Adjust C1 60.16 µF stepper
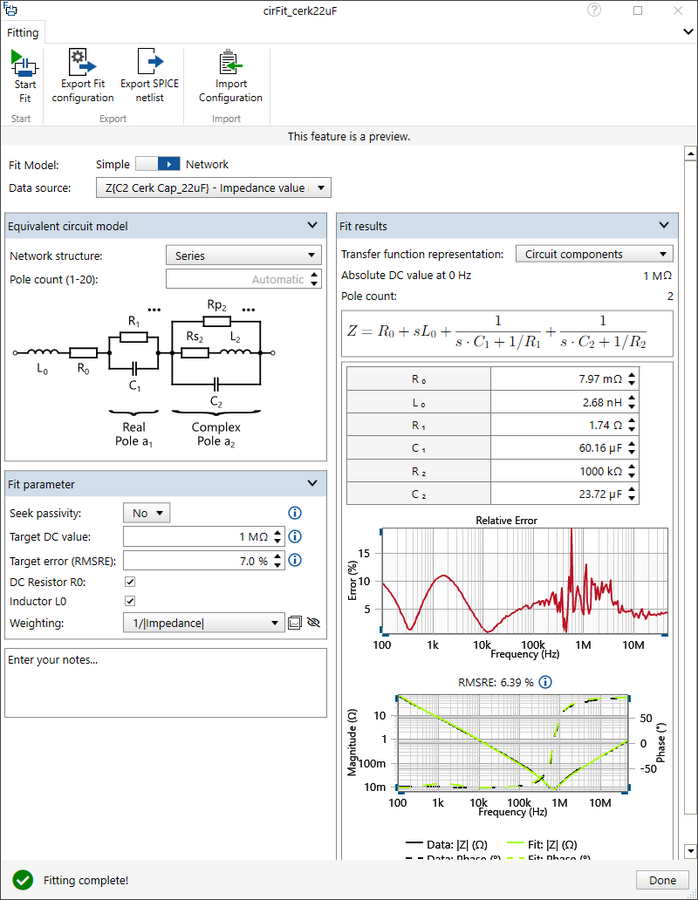 coord(632,448)
